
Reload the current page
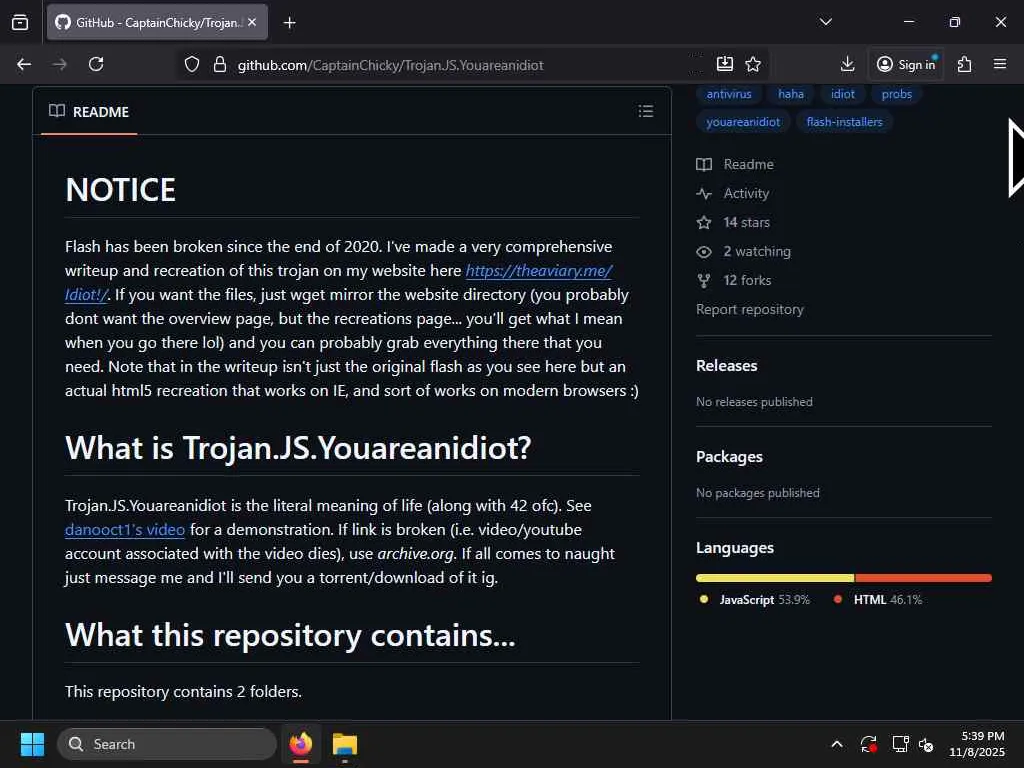pyautogui.click(x=96, y=64)
